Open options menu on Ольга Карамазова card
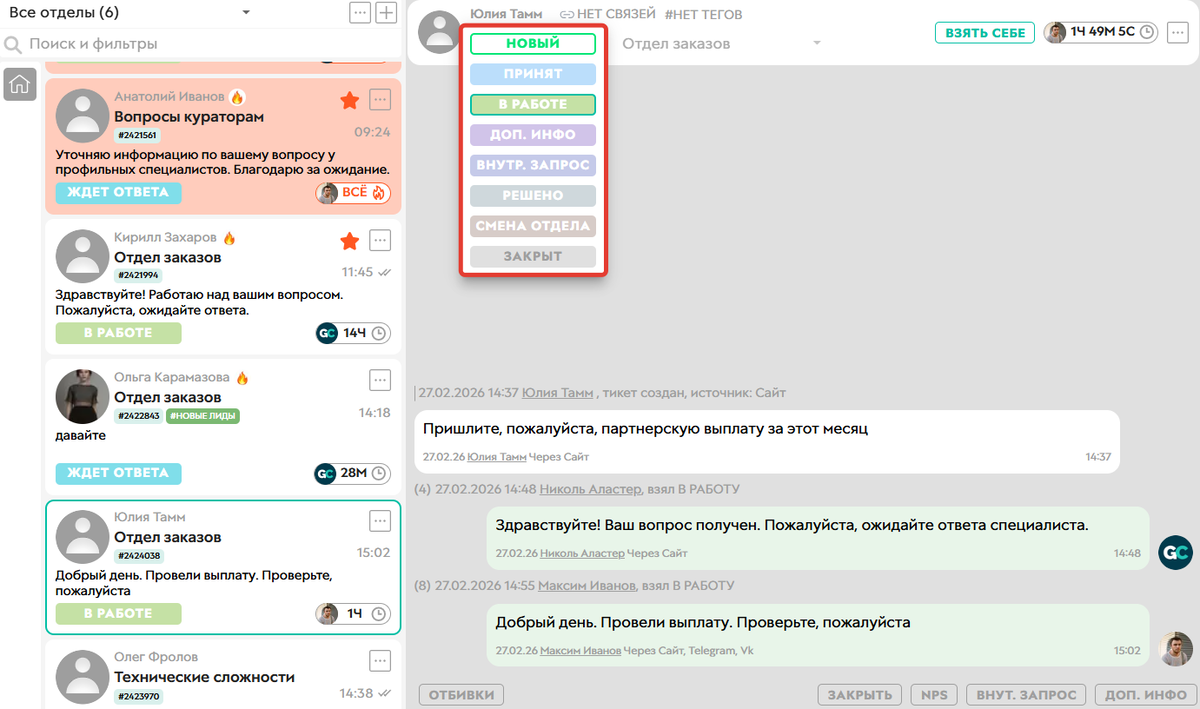 (380, 380)
